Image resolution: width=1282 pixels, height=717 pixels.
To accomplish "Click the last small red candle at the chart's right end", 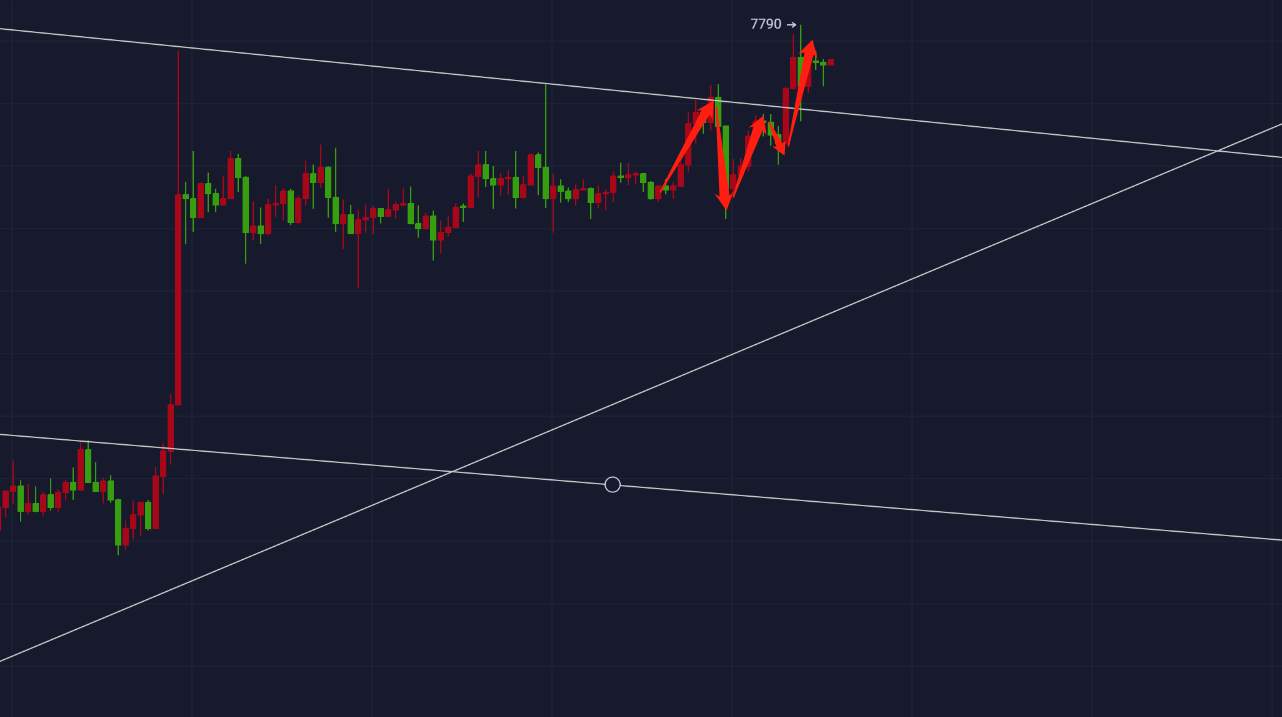I will pyautogui.click(x=830, y=62).
